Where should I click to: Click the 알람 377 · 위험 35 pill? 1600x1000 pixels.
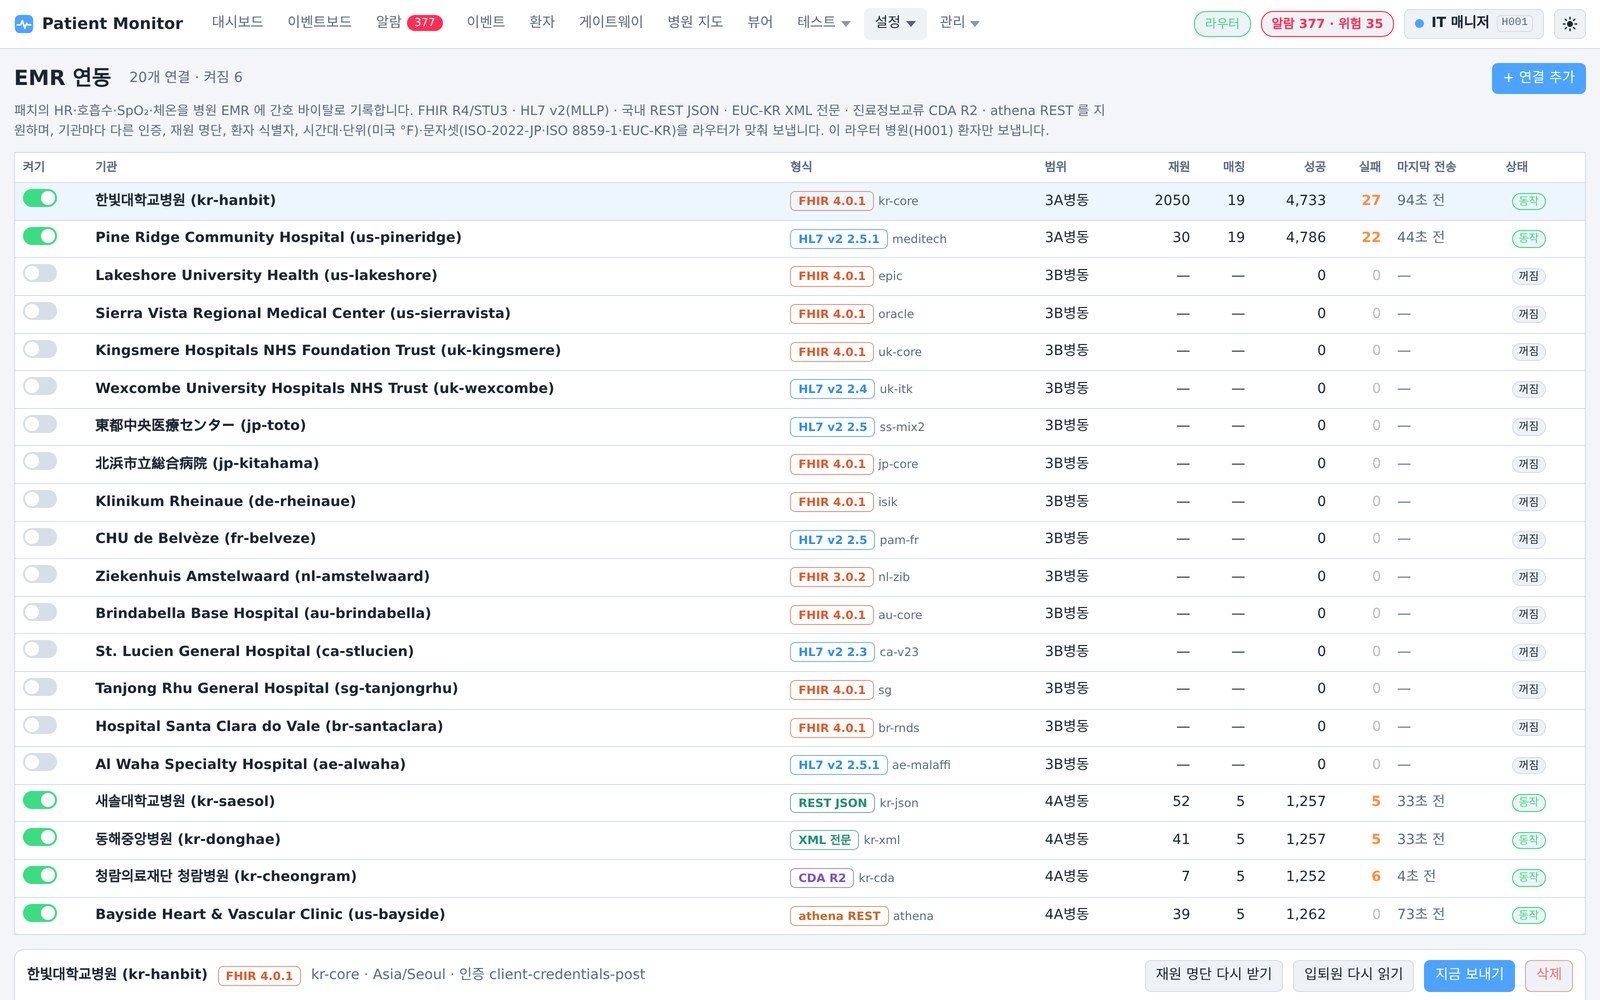[x=1327, y=23]
